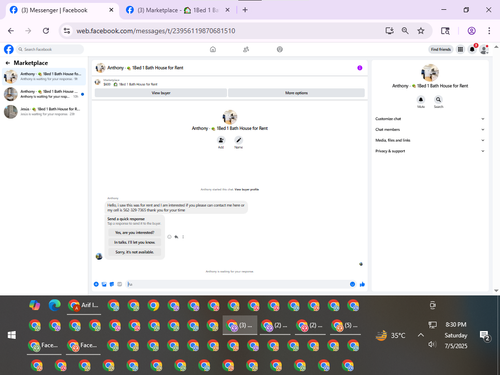Send quick response 'Sorry, it's not available.'
The image size is (500, 375).
pos(135,252)
